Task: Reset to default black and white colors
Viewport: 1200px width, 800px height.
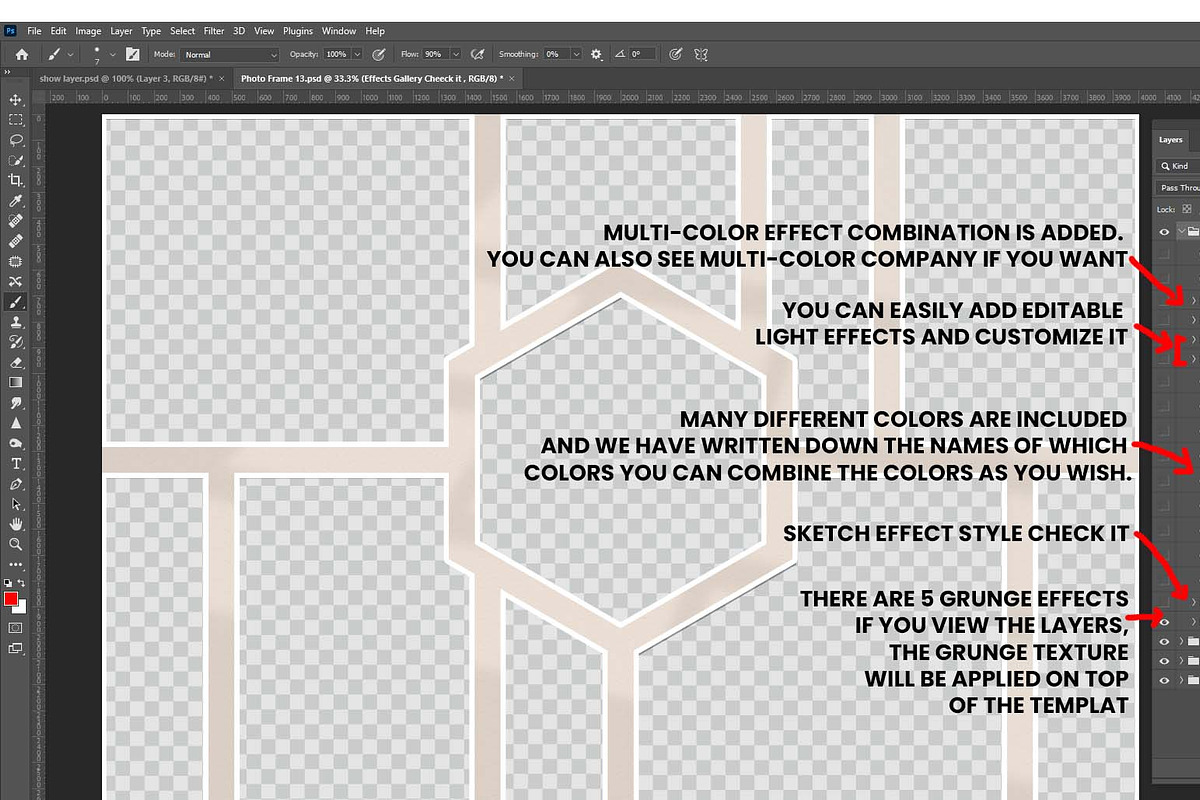Action: tap(8, 582)
